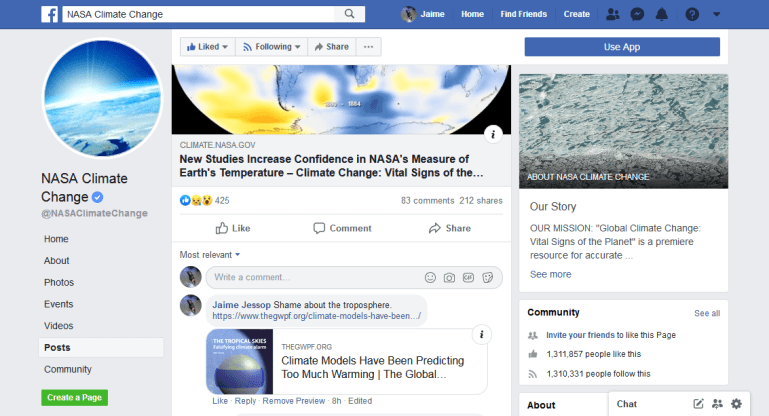Screen dimensions: 769x416
Task: Insert an emoji in the comment
Action: click(430, 278)
